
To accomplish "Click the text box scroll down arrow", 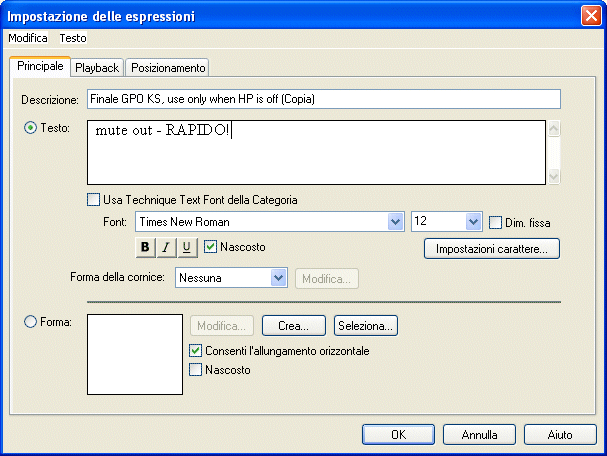I will click(554, 177).
